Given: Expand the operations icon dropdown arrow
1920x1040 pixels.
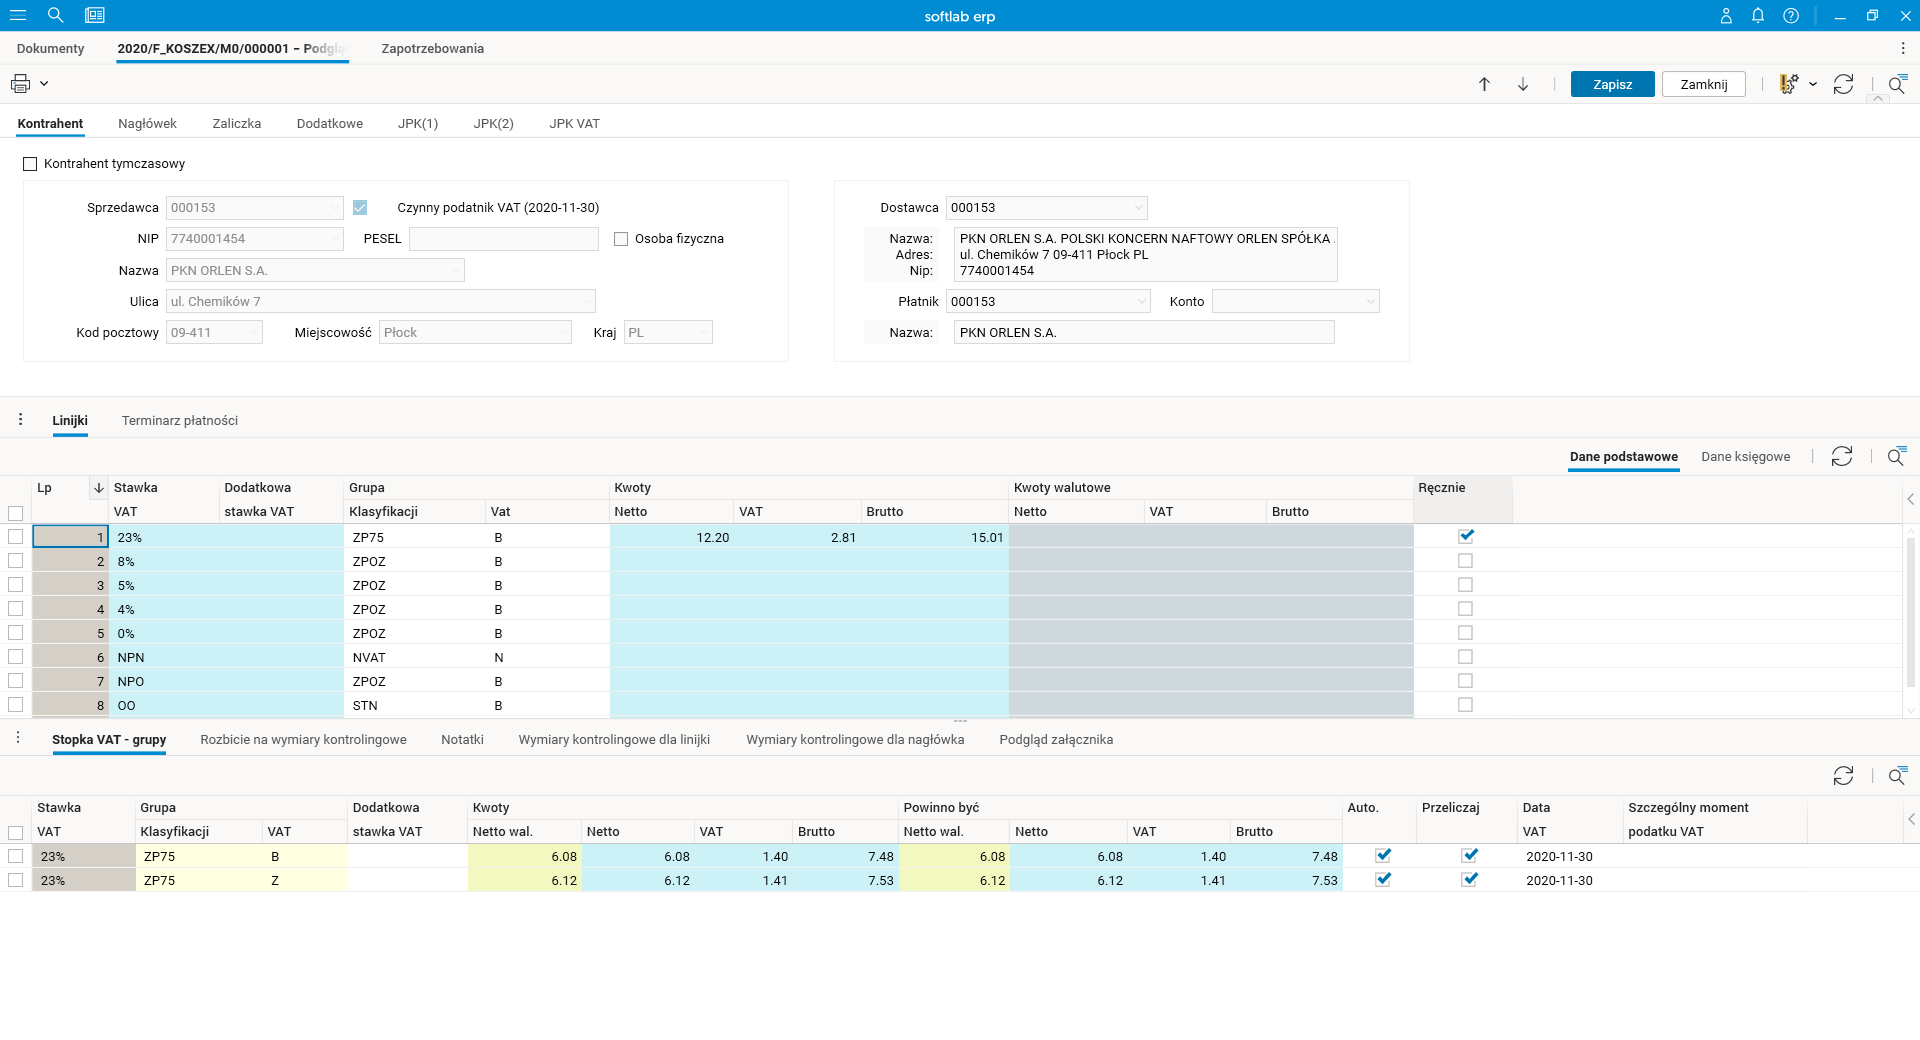Looking at the screenshot, I should click(1813, 85).
